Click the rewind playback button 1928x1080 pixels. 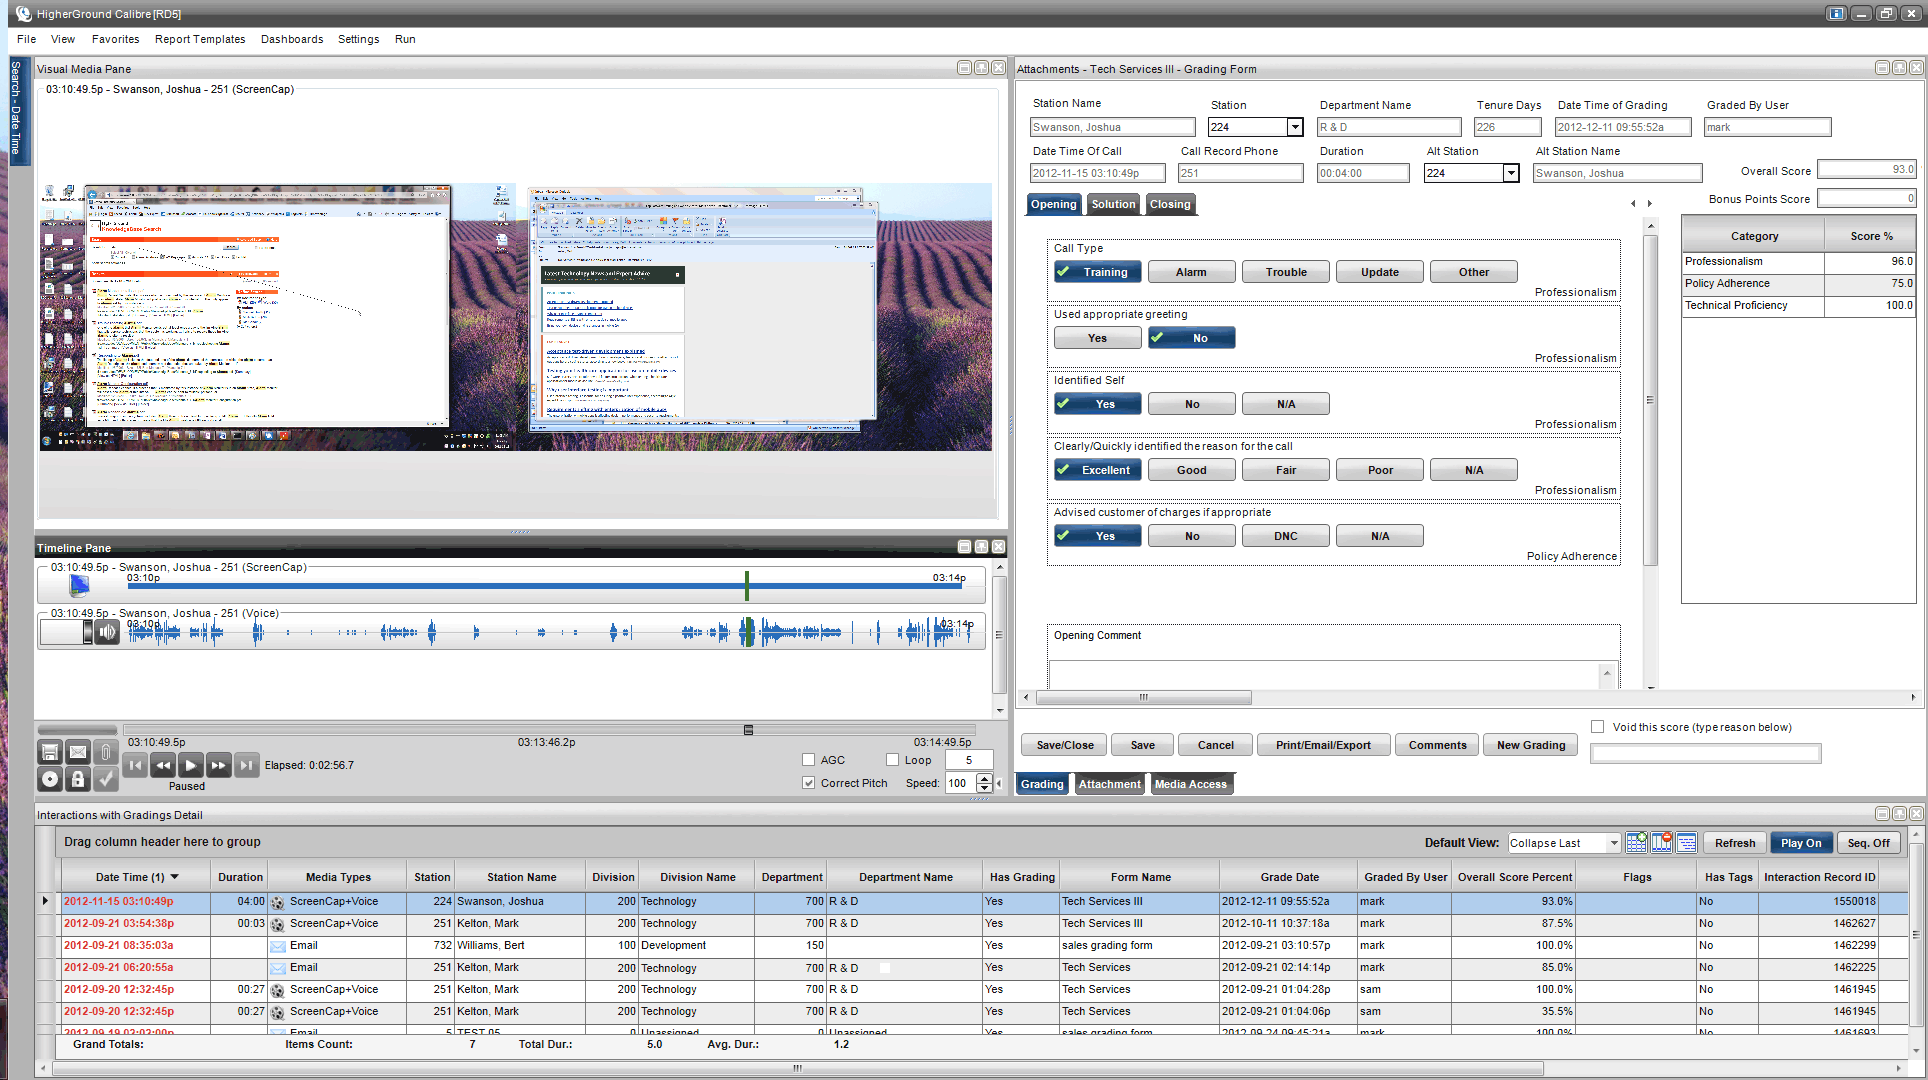tap(163, 765)
